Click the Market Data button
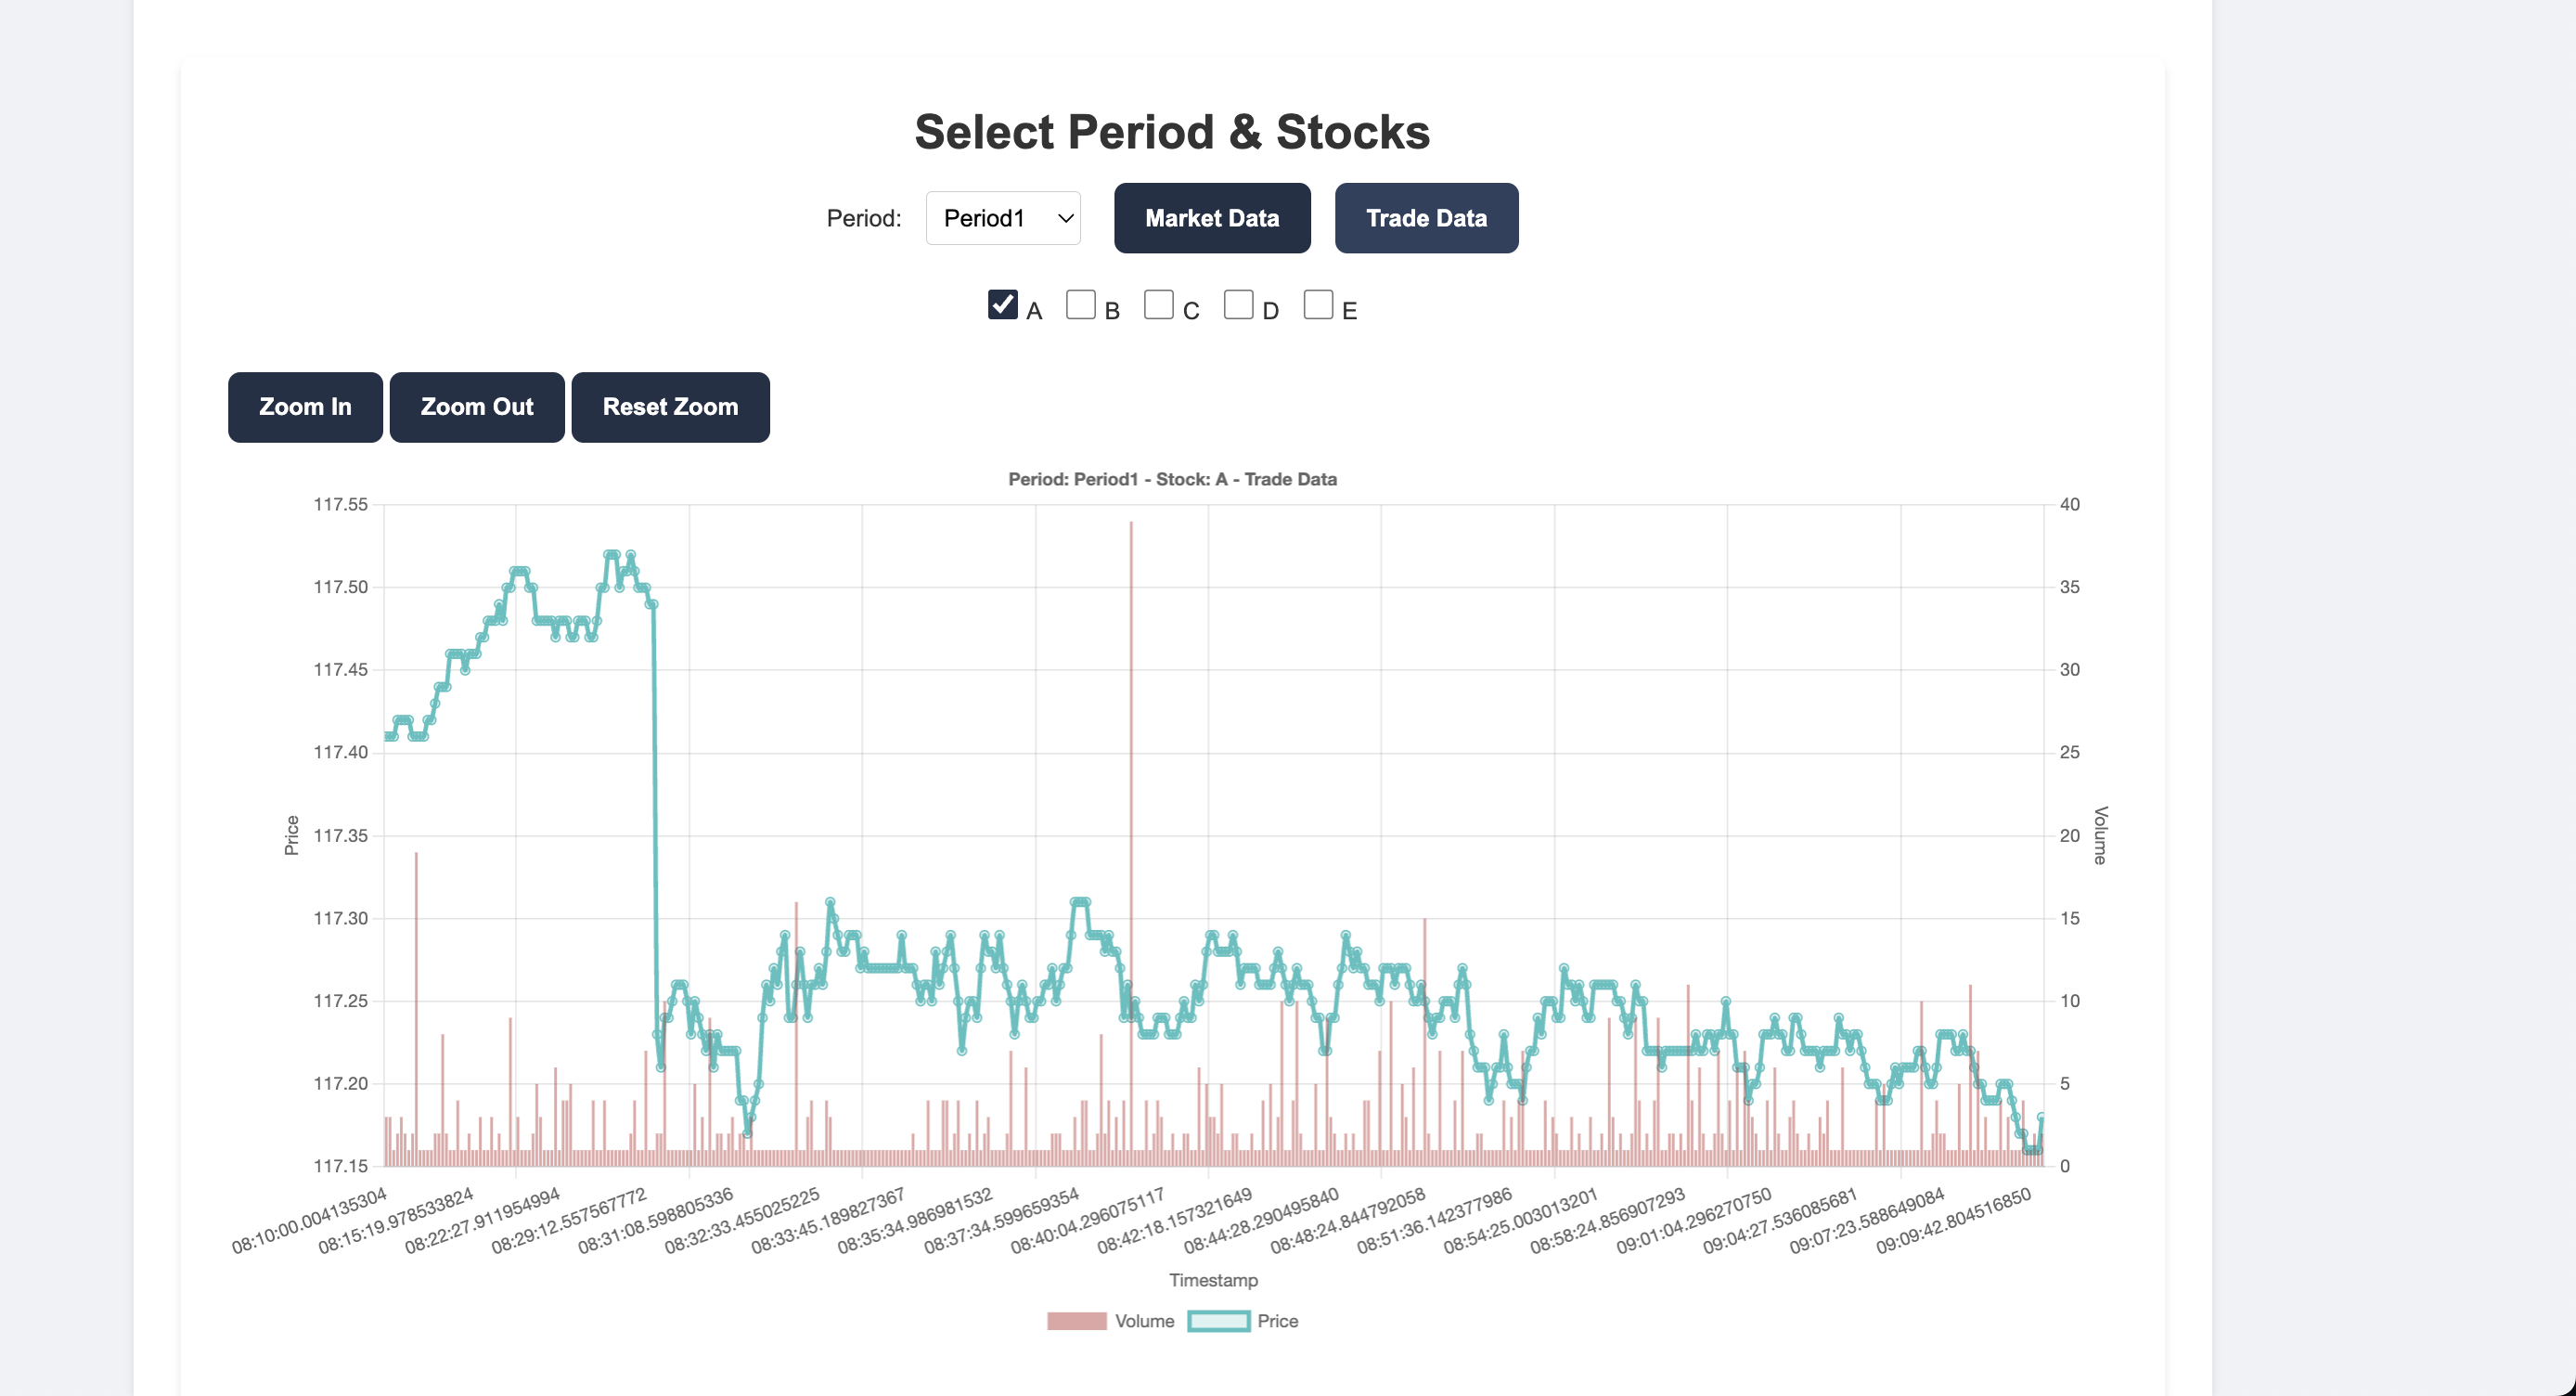The image size is (2576, 1396). (1211, 218)
